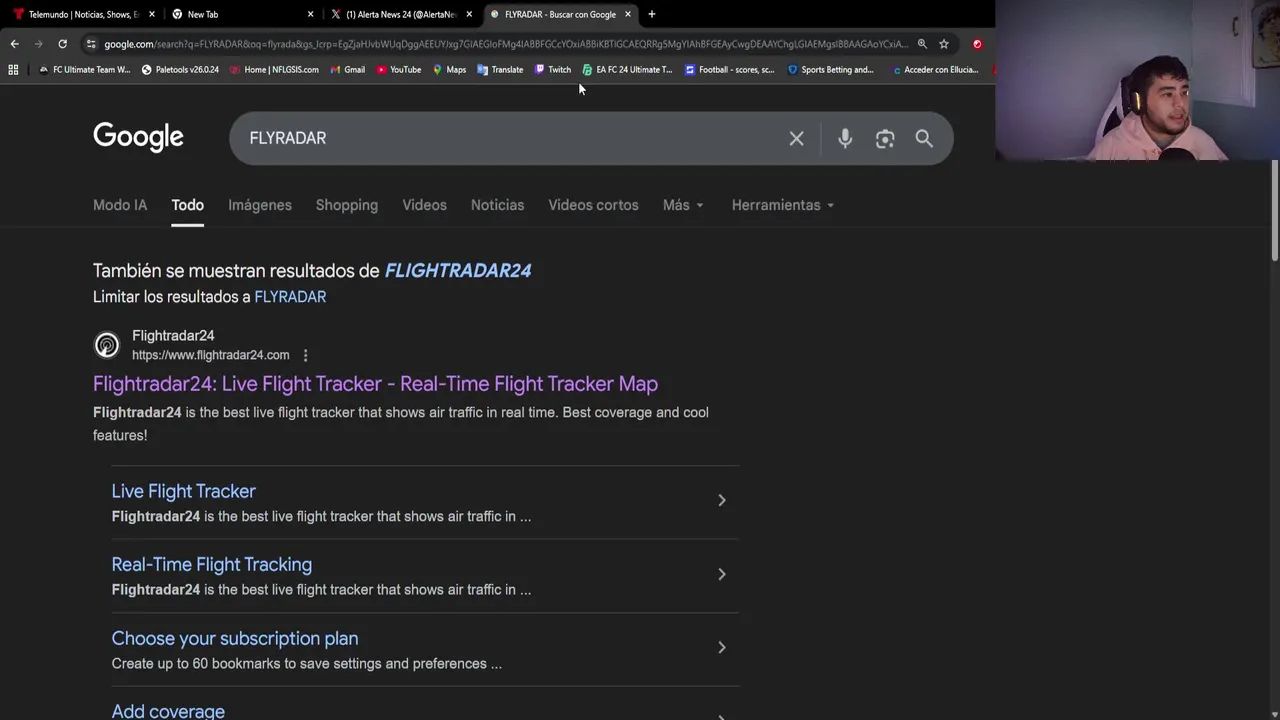Click the flightradar24.com URL text
Viewport: 1280px width, 720px height.
(210, 355)
